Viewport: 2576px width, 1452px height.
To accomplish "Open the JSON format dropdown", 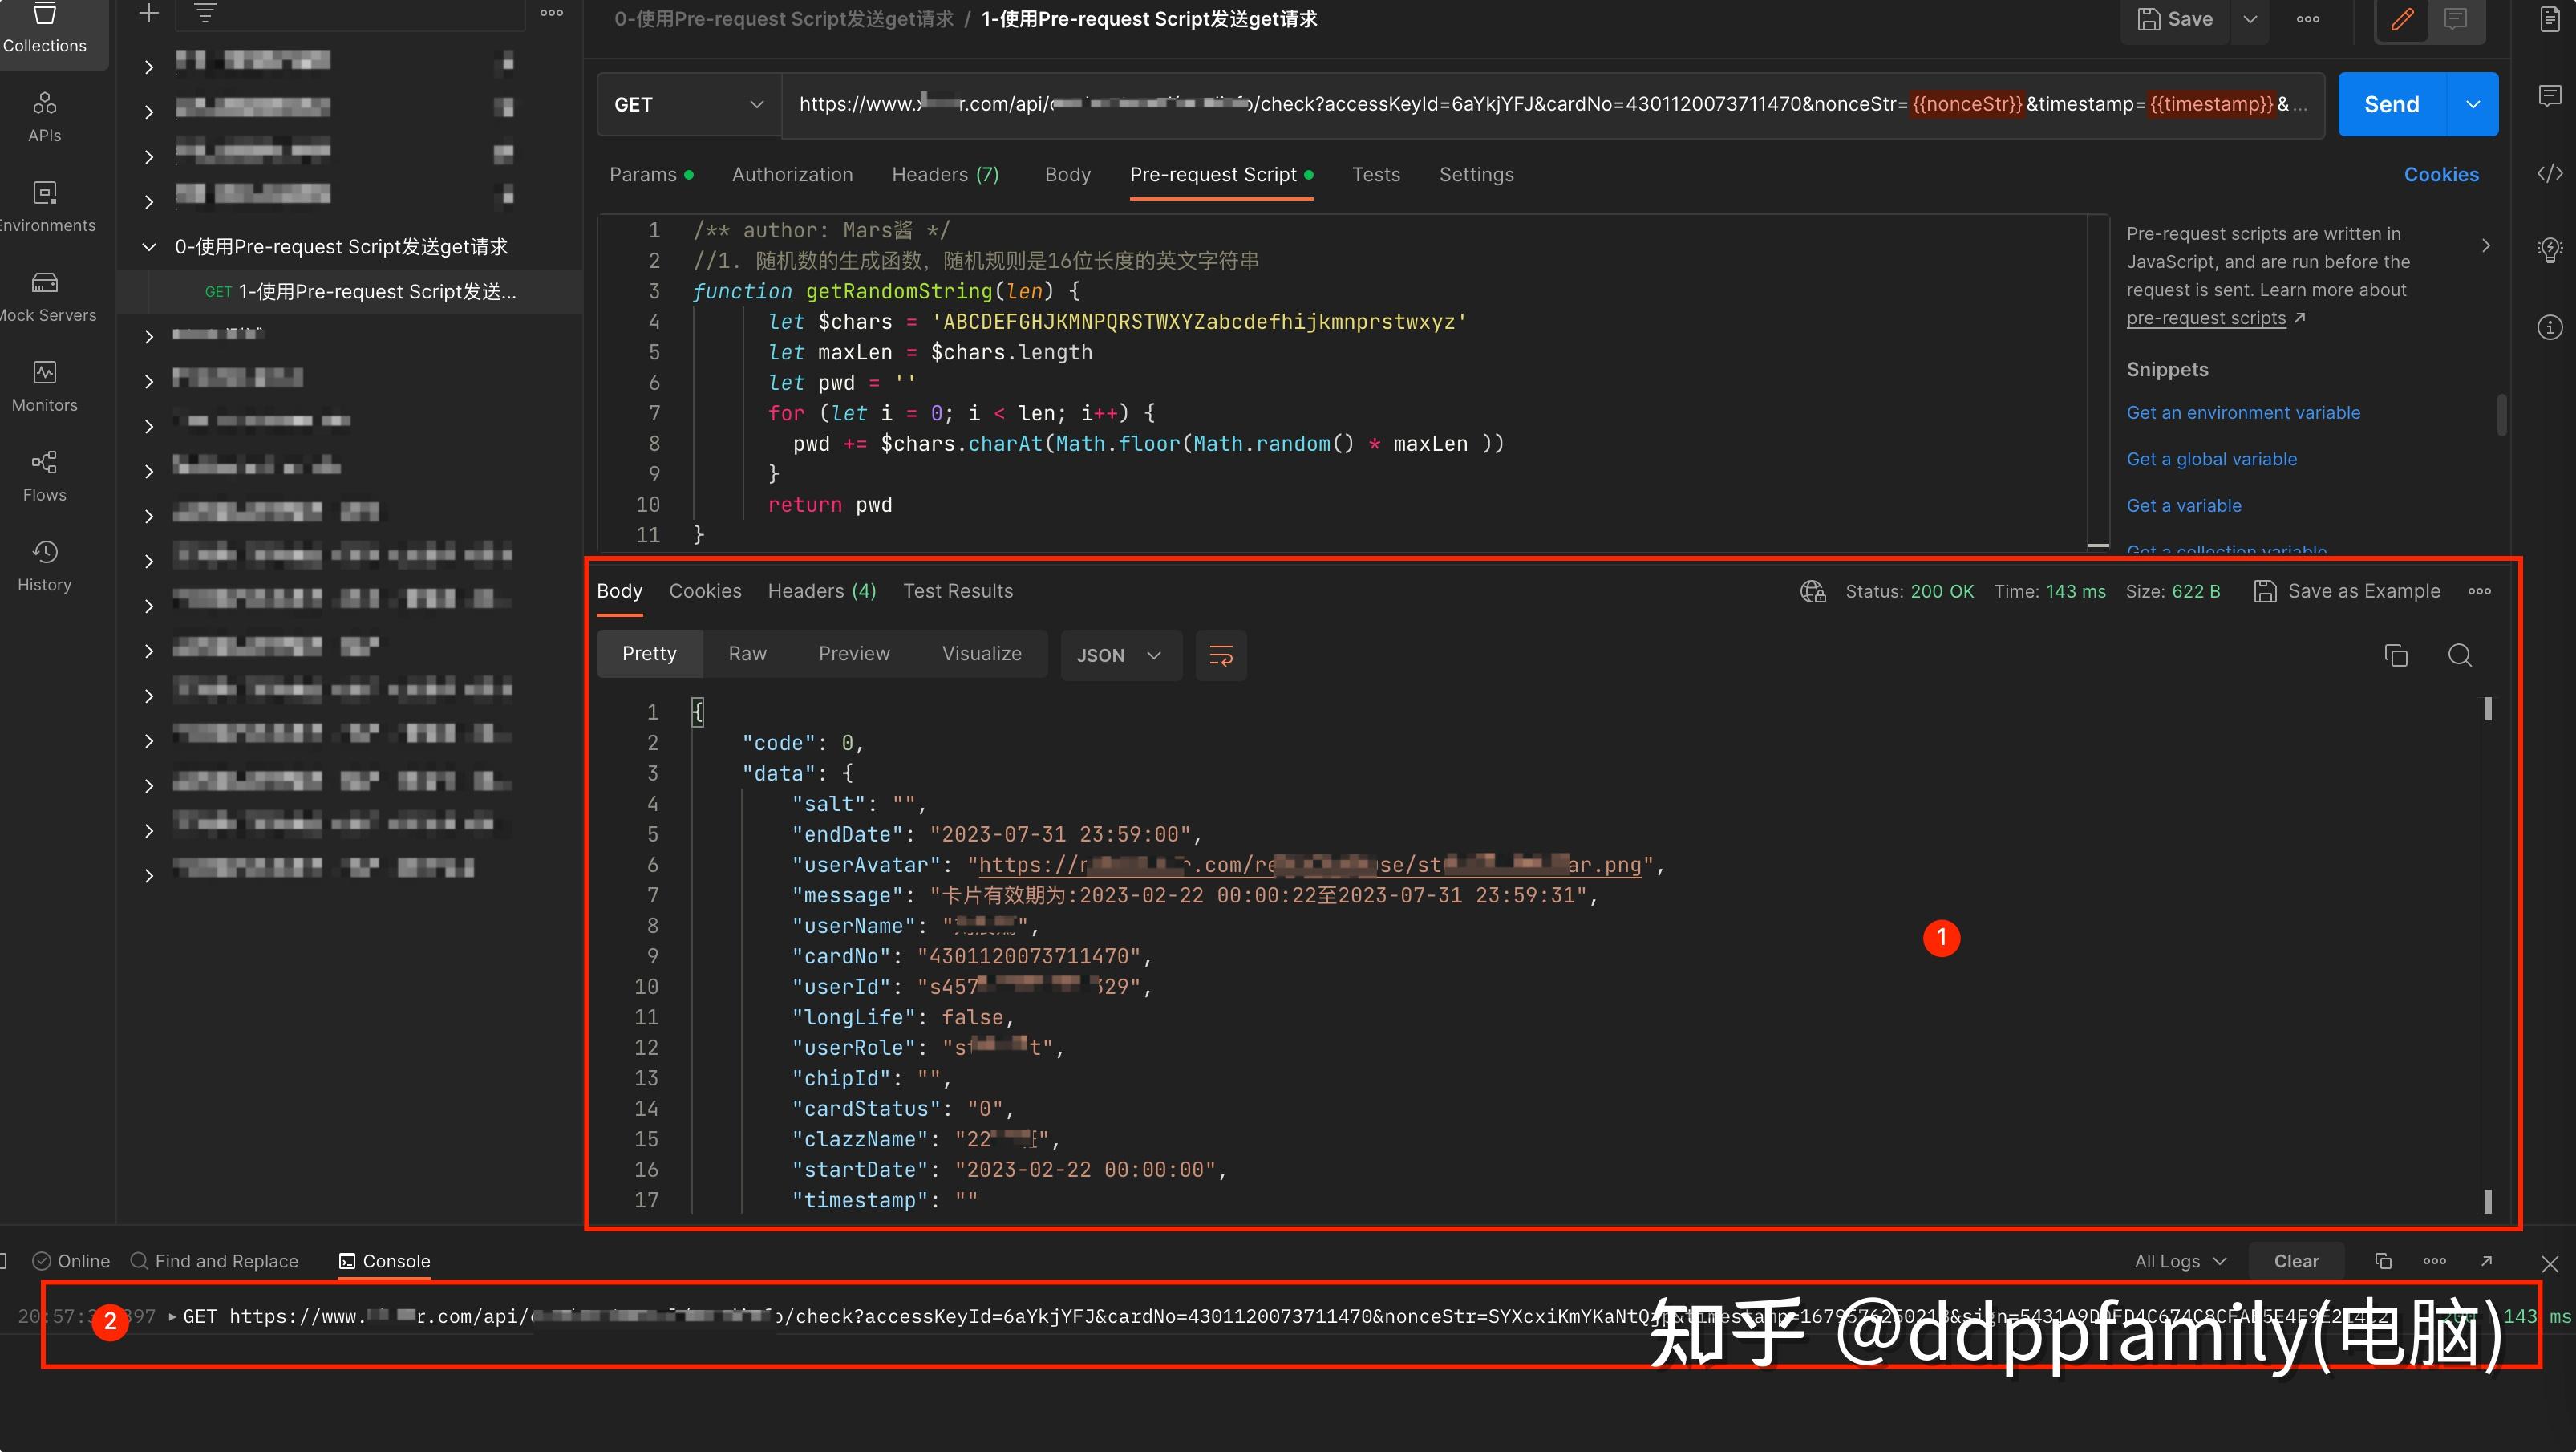I will [x=1120, y=655].
